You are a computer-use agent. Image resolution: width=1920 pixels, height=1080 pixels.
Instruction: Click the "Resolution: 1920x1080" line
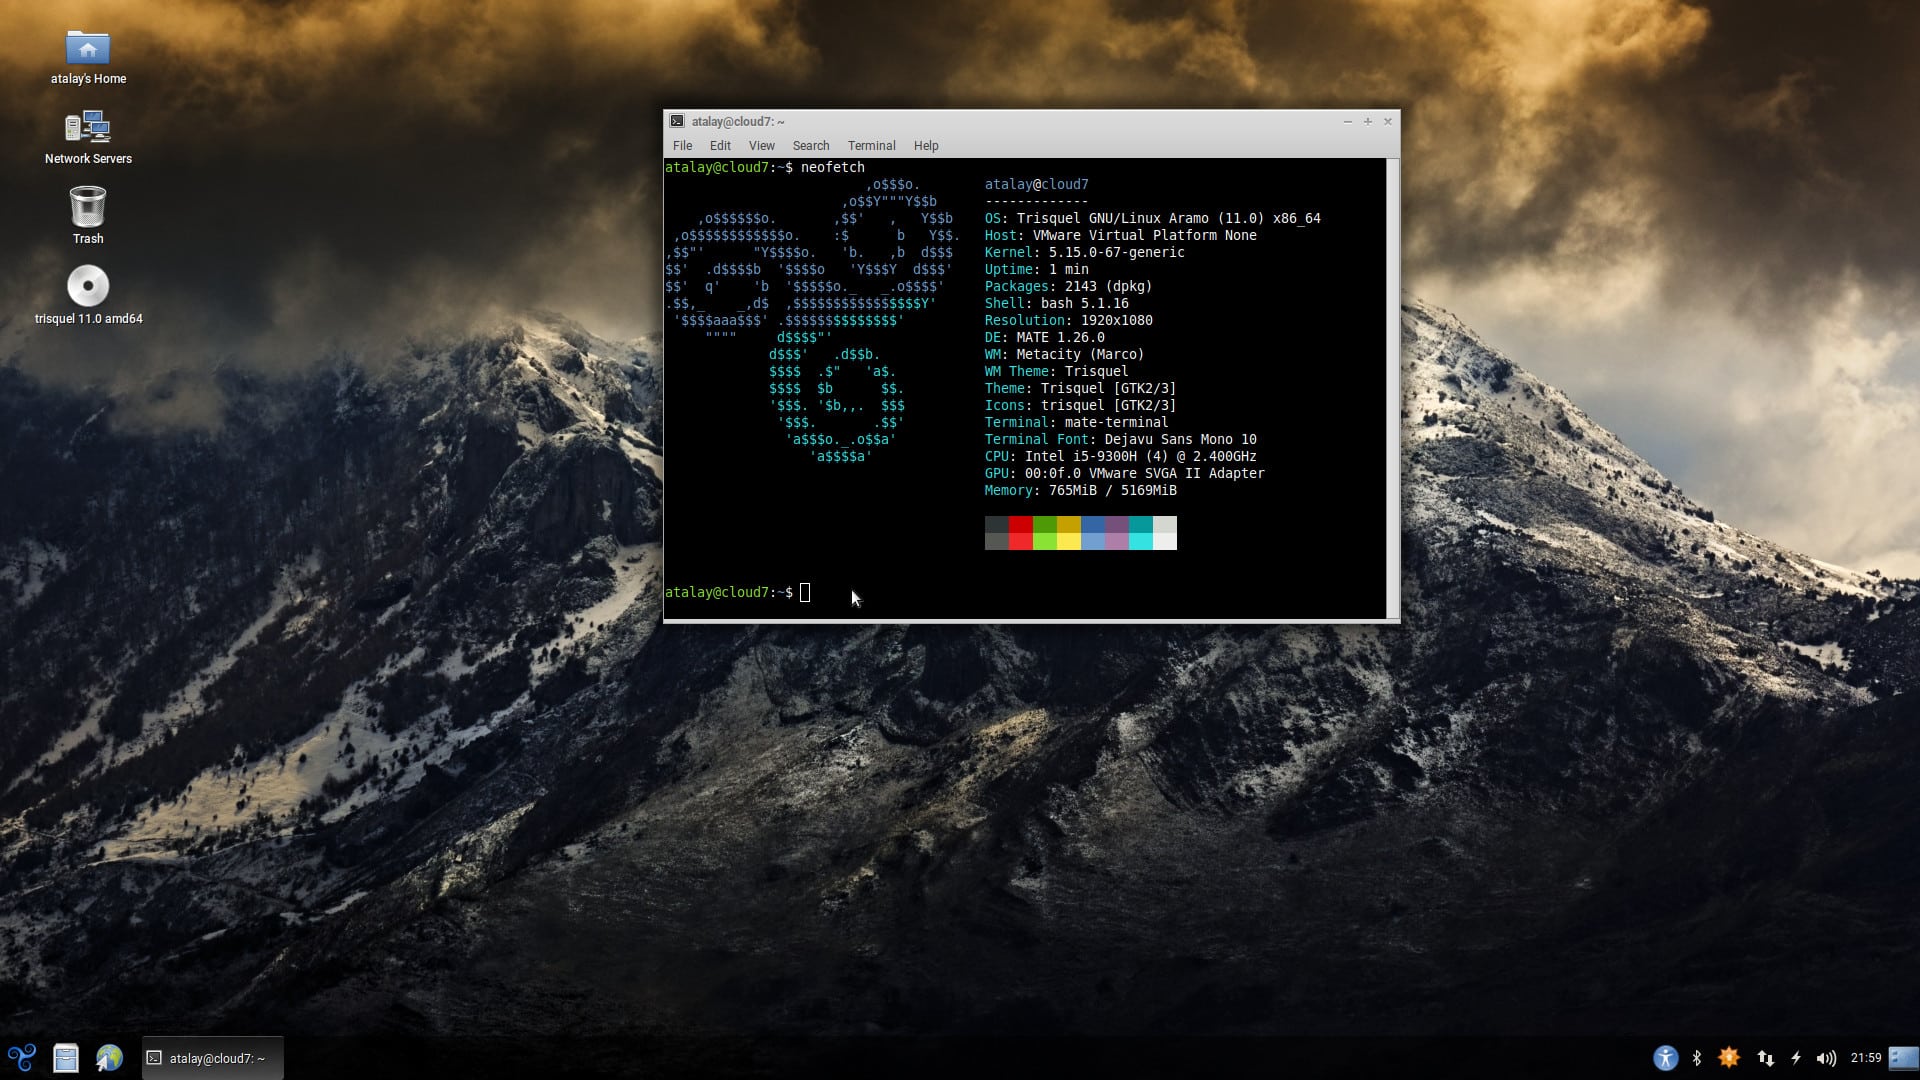point(1068,320)
